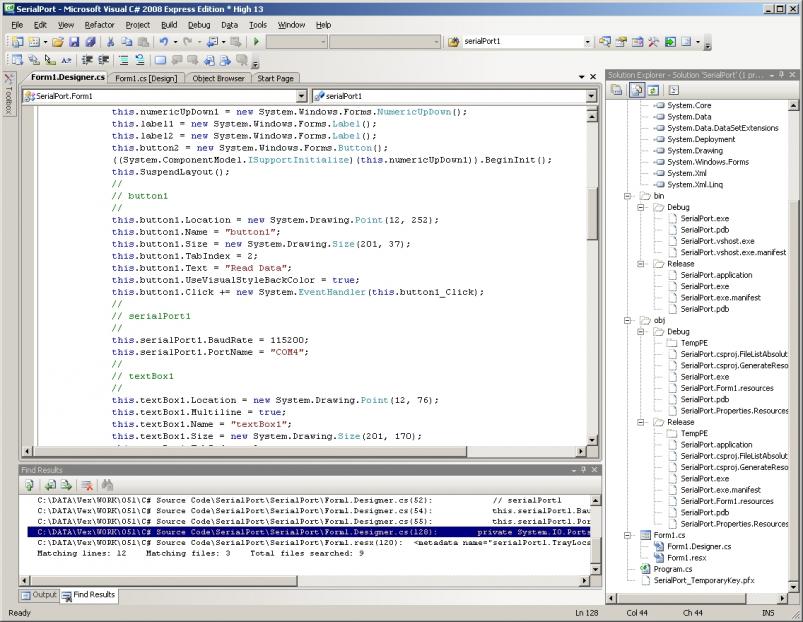Click the Cut scissors icon

pos(111,42)
